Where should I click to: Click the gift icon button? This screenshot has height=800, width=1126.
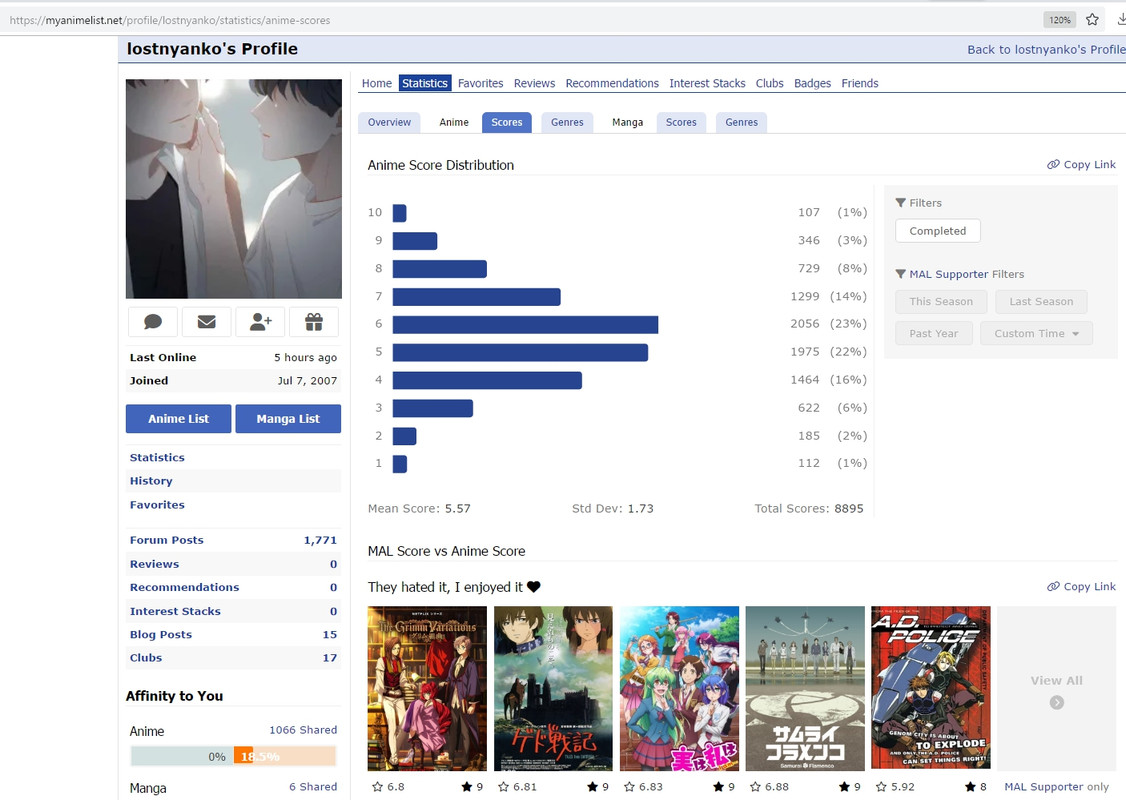[x=314, y=322]
